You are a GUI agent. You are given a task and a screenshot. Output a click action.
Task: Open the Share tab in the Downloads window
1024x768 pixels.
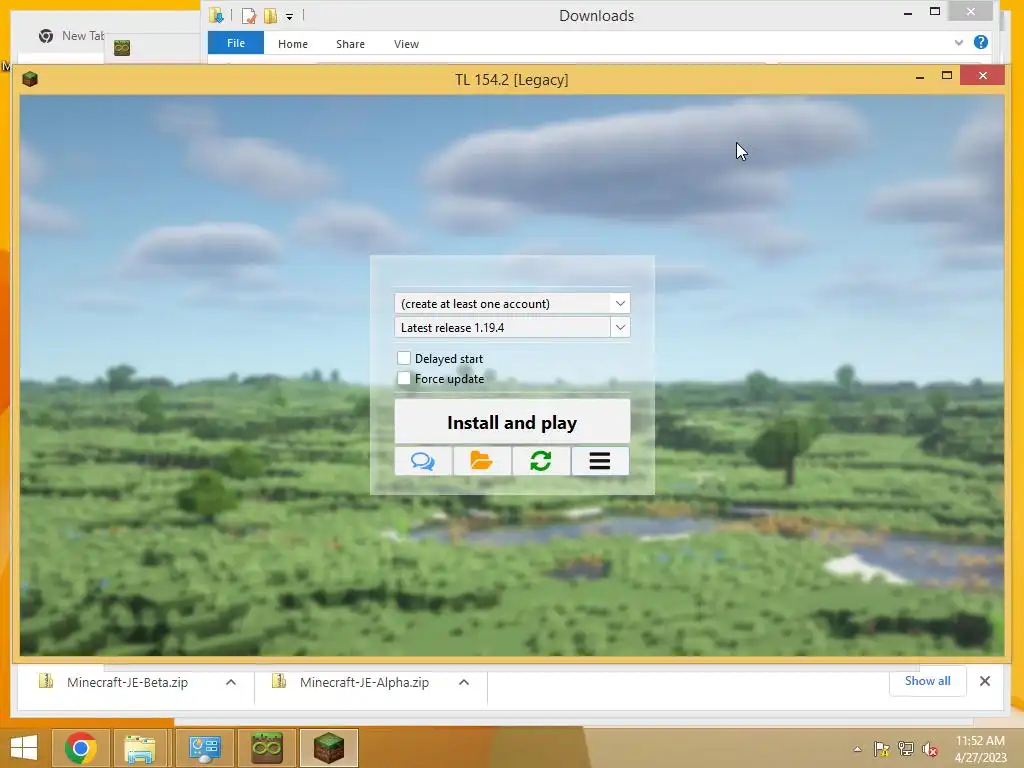350,44
